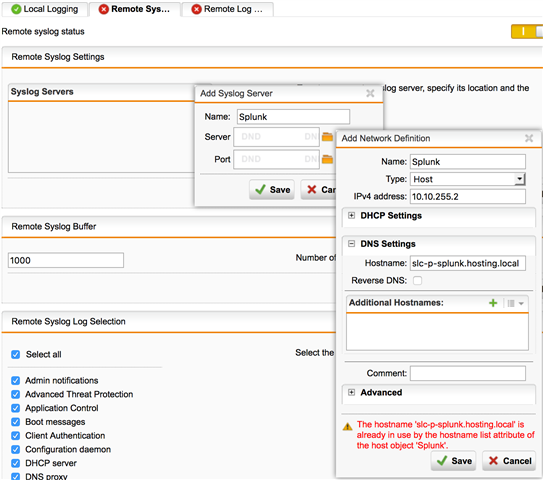543x480 pixels.
Task: Collapse the DNS Settings section
Action: point(351,244)
